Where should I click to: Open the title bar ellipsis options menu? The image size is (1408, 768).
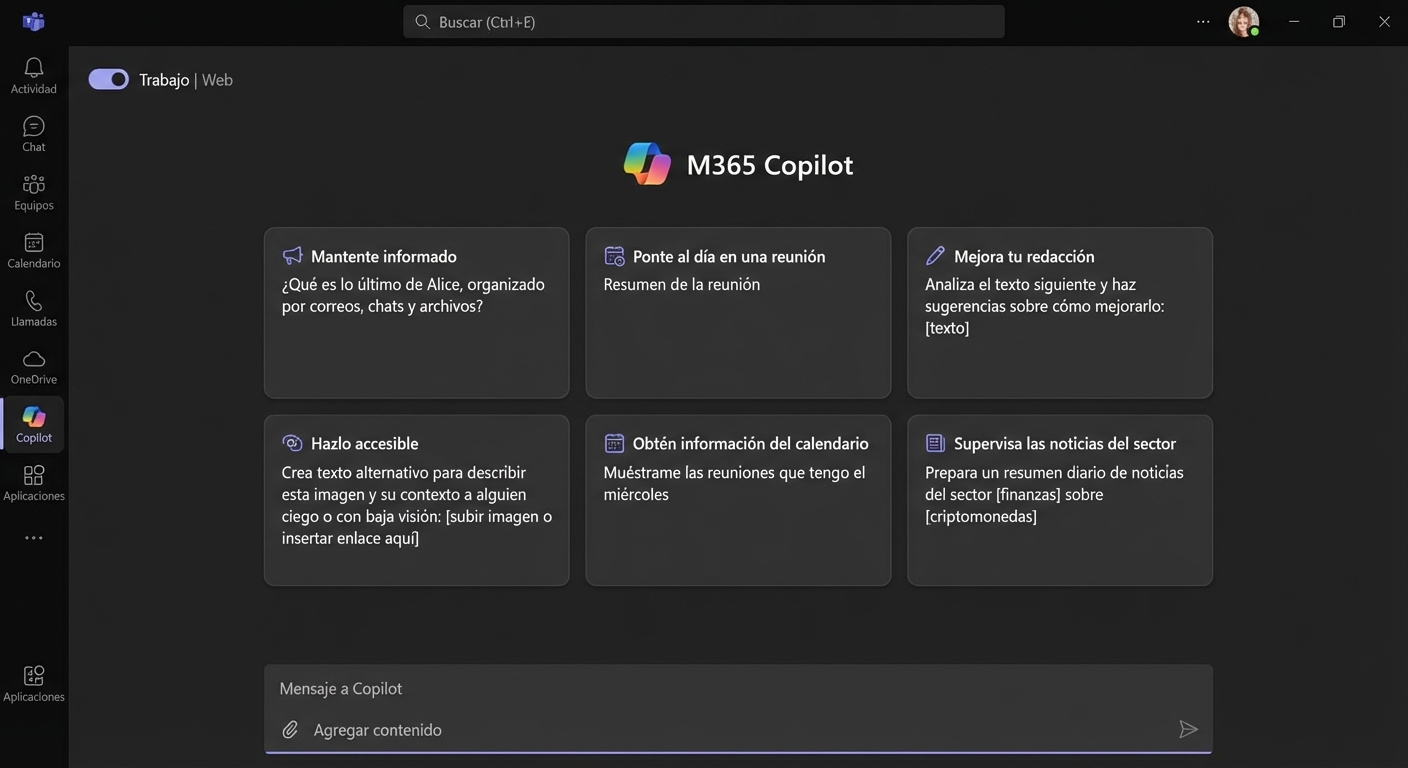click(1202, 21)
